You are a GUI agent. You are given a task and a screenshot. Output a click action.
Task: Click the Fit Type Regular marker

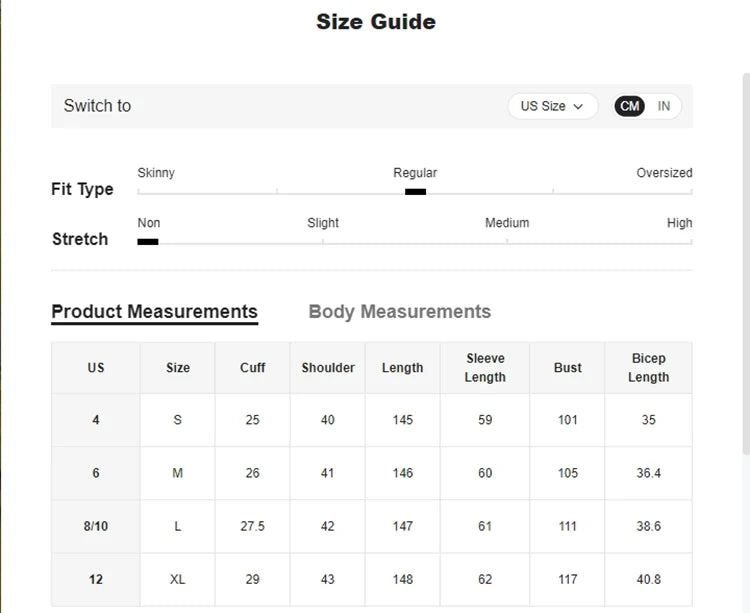point(415,191)
